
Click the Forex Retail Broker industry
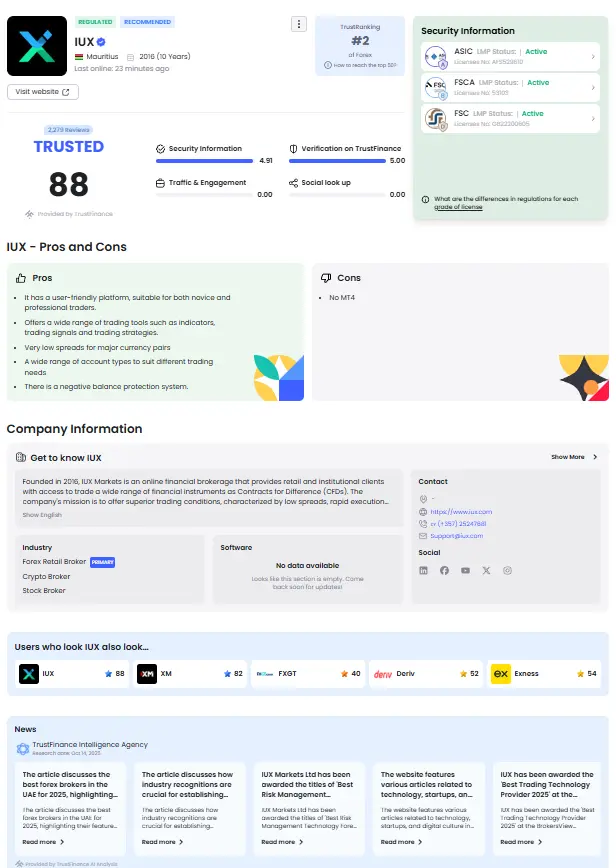click(54, 562)
